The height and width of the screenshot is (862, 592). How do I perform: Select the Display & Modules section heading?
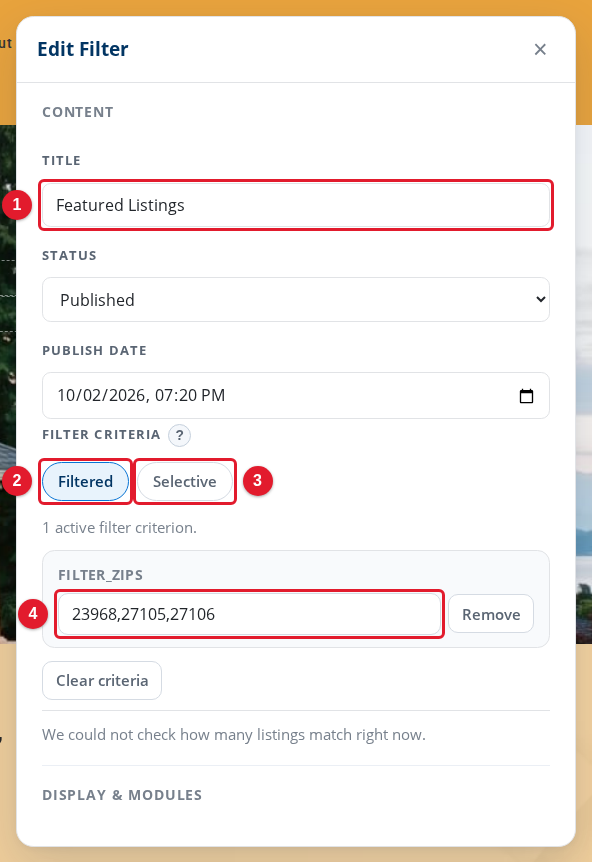[x=122, y=795]
